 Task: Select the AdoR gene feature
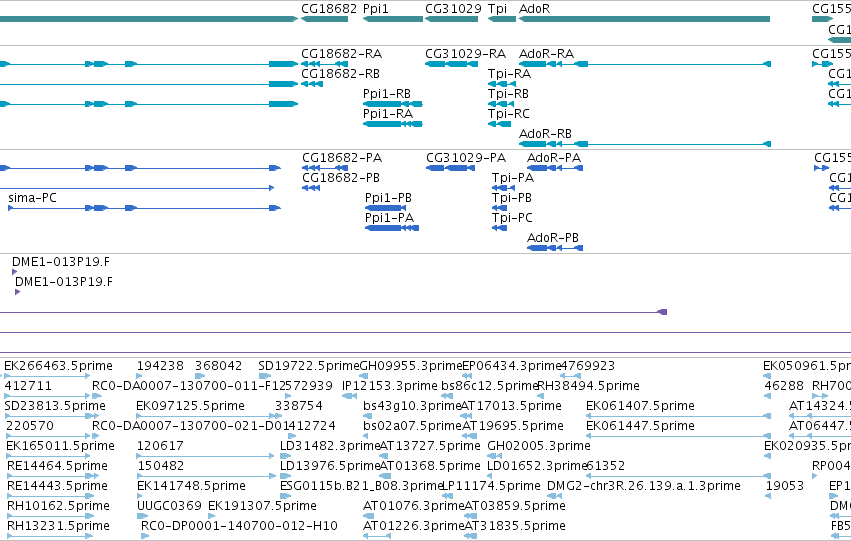point(644,19)
